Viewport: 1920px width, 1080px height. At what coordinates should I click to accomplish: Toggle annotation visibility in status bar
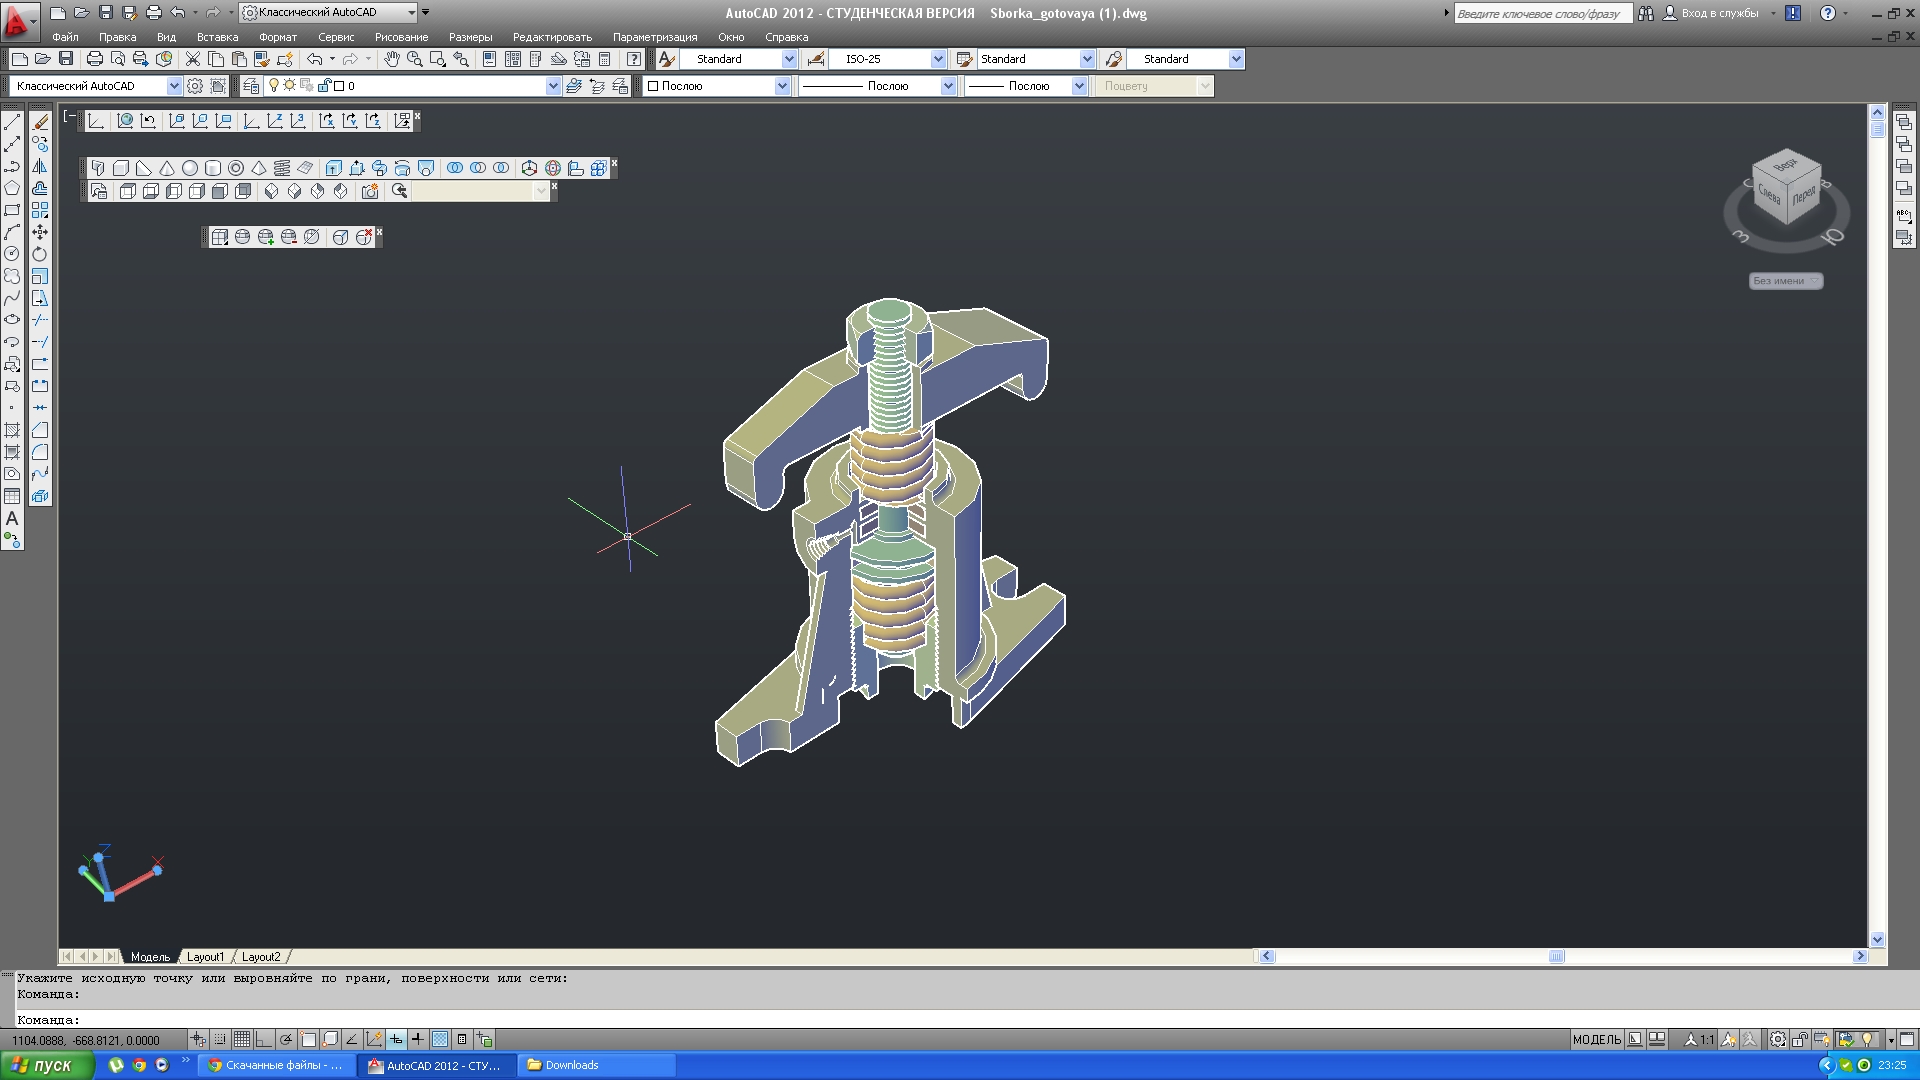click(1728, 1040)
